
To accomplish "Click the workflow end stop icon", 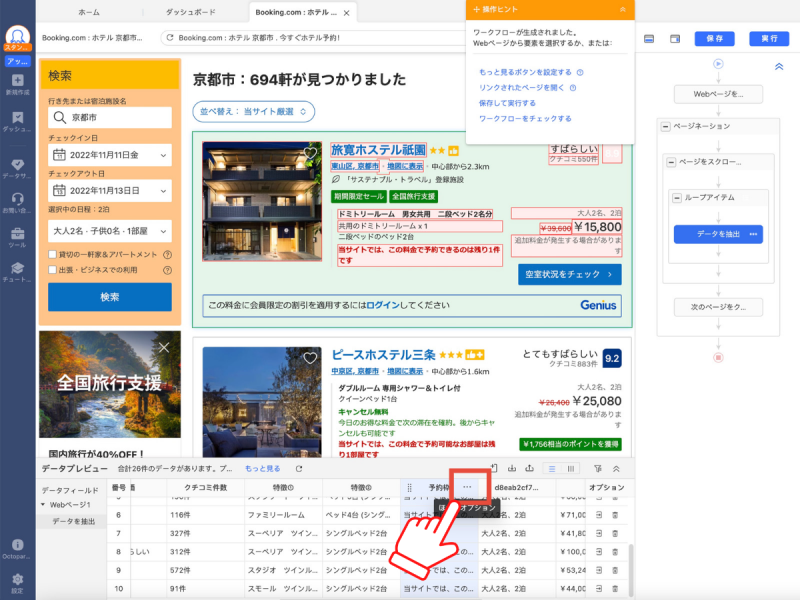I will click(x=718, y=357).
